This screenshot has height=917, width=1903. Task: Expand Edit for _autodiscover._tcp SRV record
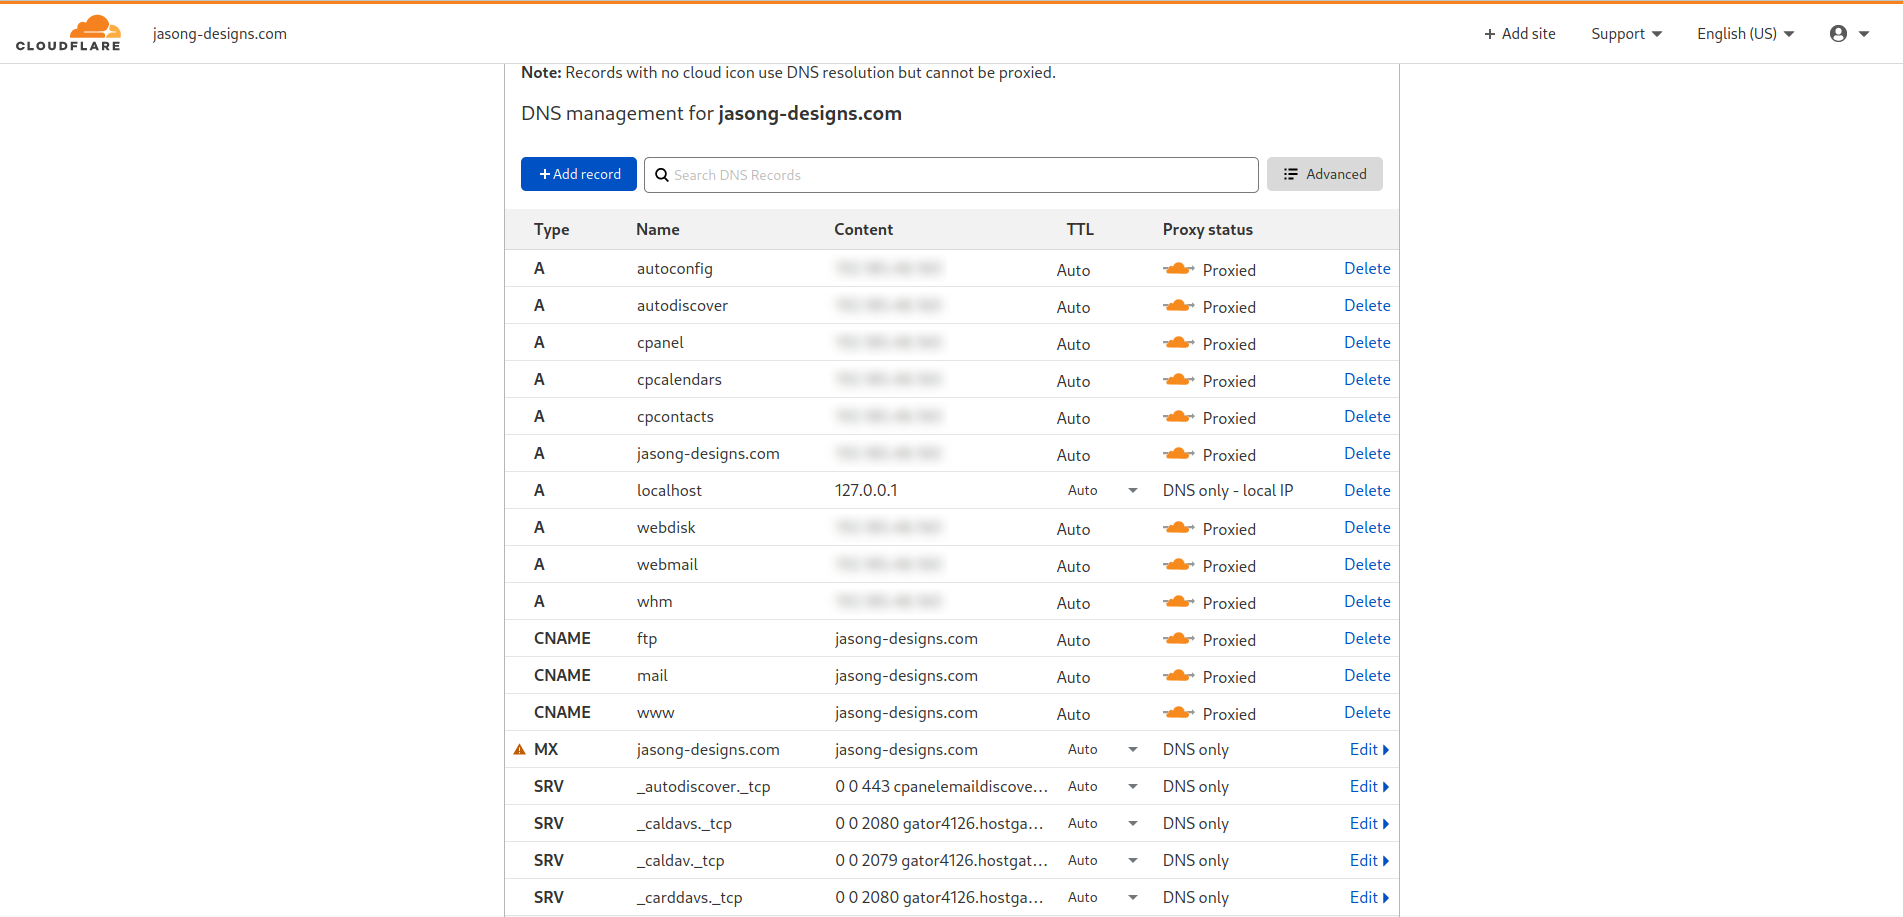tap(1369, 786)
